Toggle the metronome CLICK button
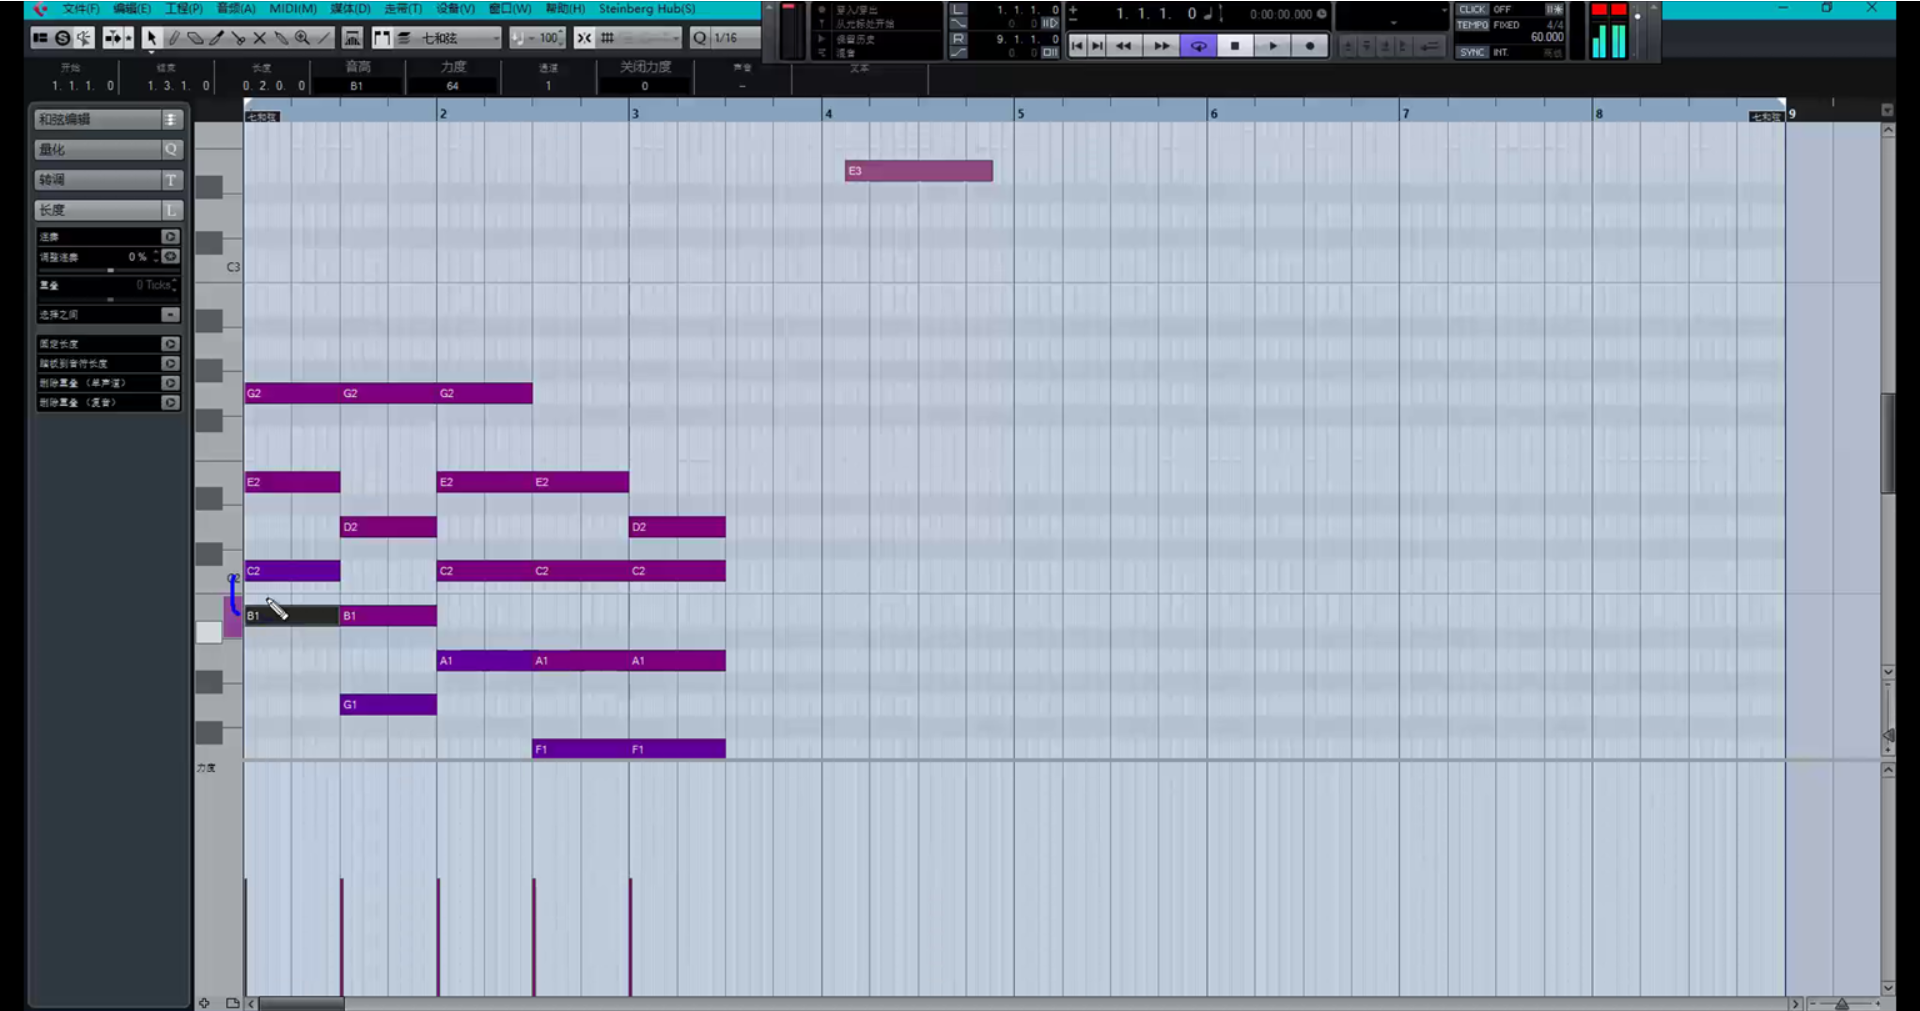Viewport: 1920px width, 1011px height. click(1472, 10)
